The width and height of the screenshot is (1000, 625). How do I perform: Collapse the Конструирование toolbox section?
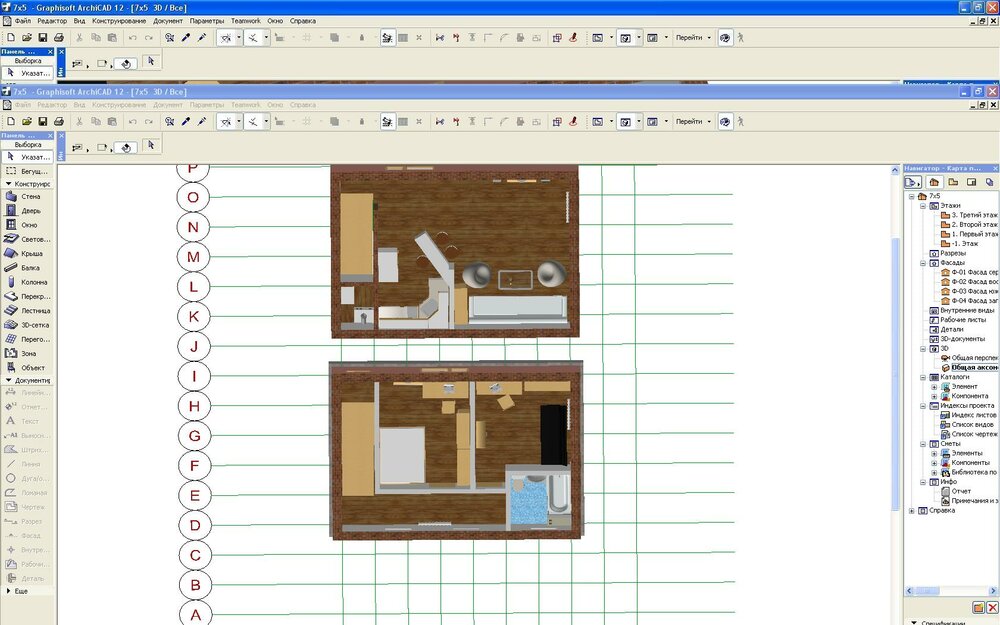pyautogui.click(x=9, y=184)
